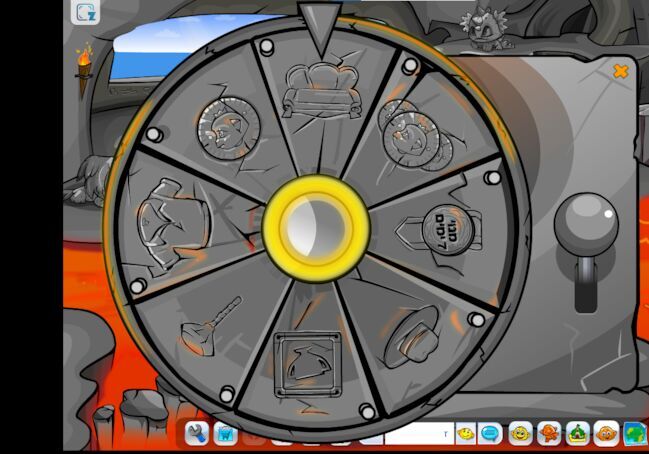Click the wheel pointer arrow at top

[320, 30]
